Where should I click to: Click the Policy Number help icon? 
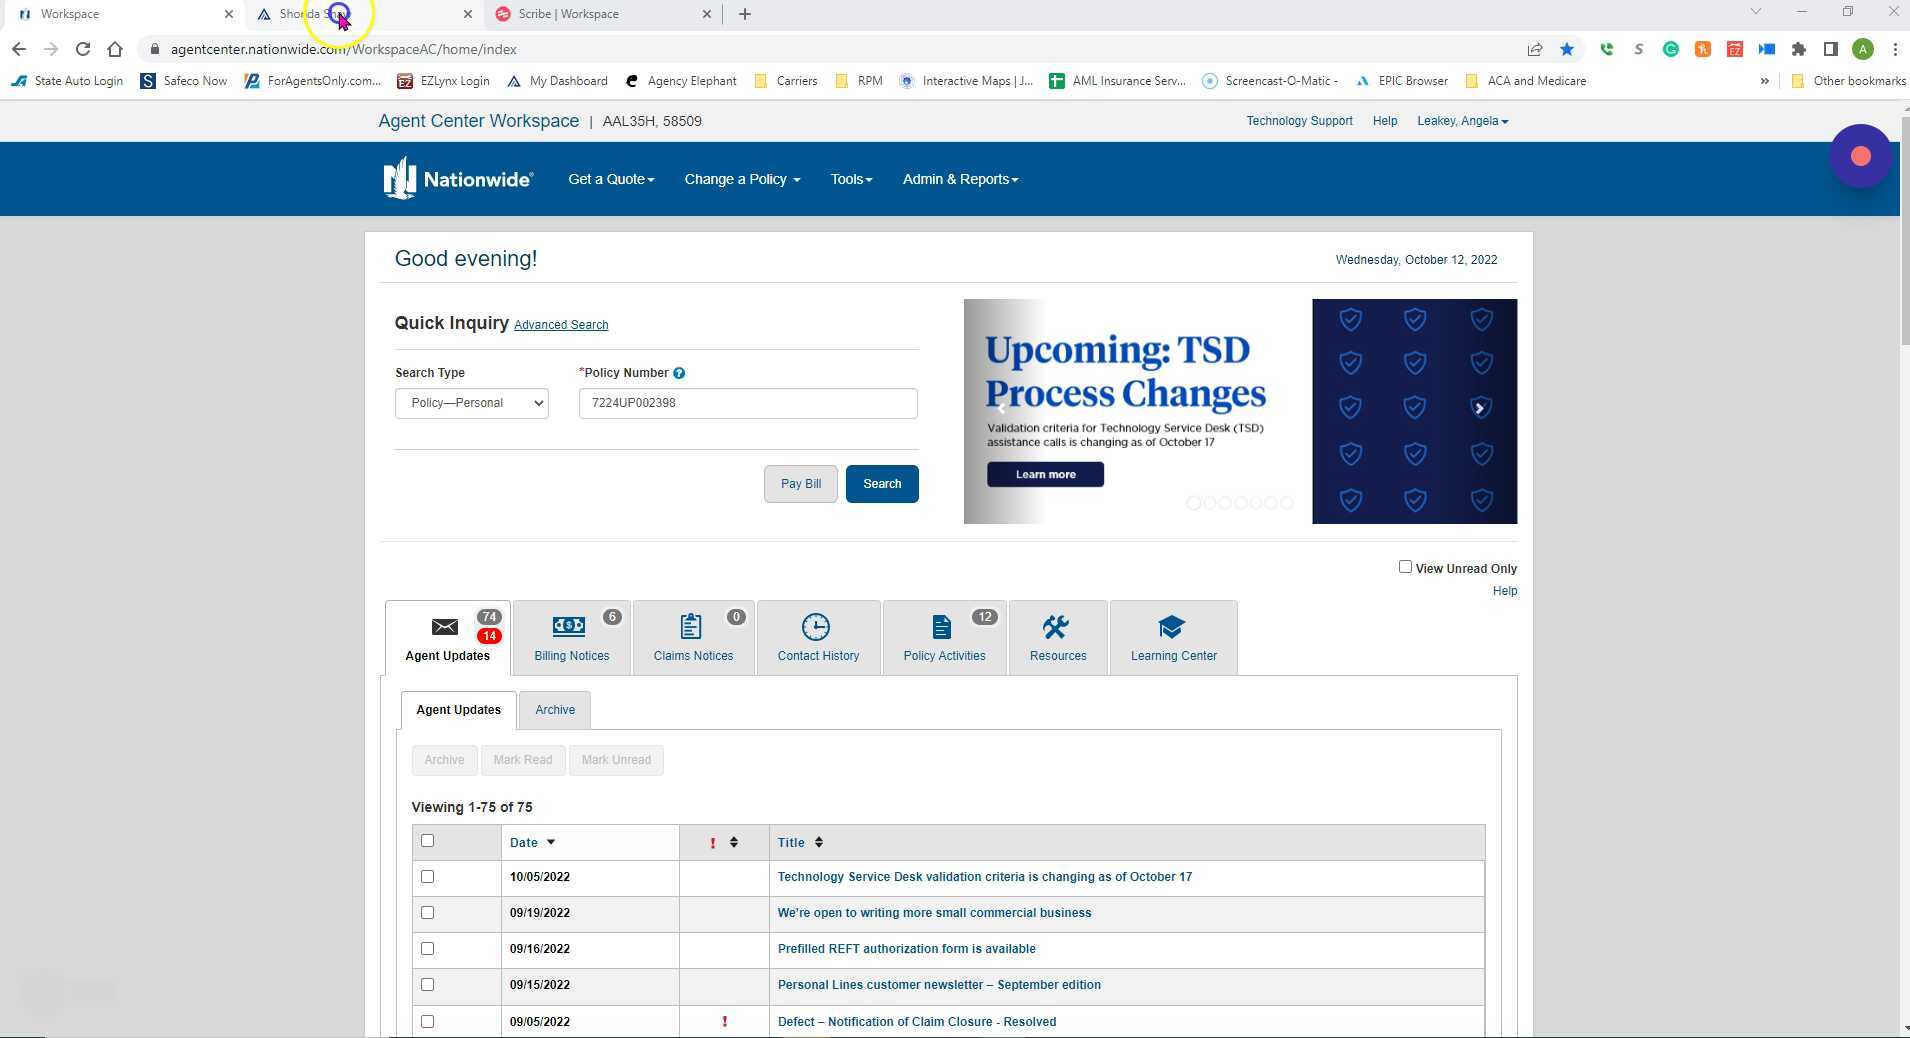(x=679, y=373)
